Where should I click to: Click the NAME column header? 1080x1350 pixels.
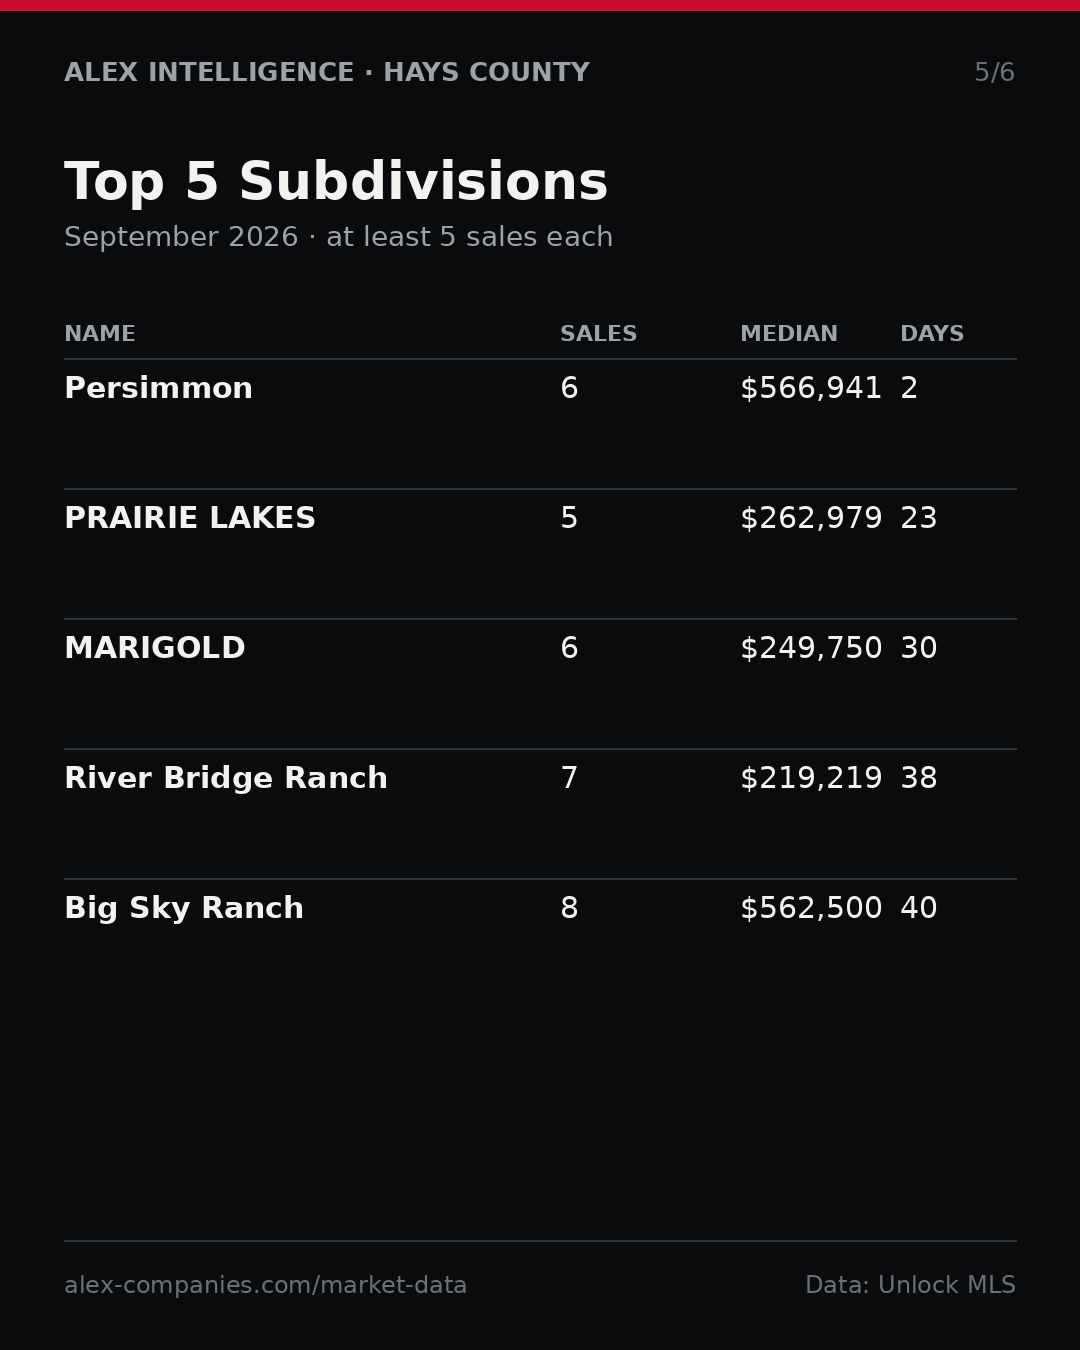100,334
